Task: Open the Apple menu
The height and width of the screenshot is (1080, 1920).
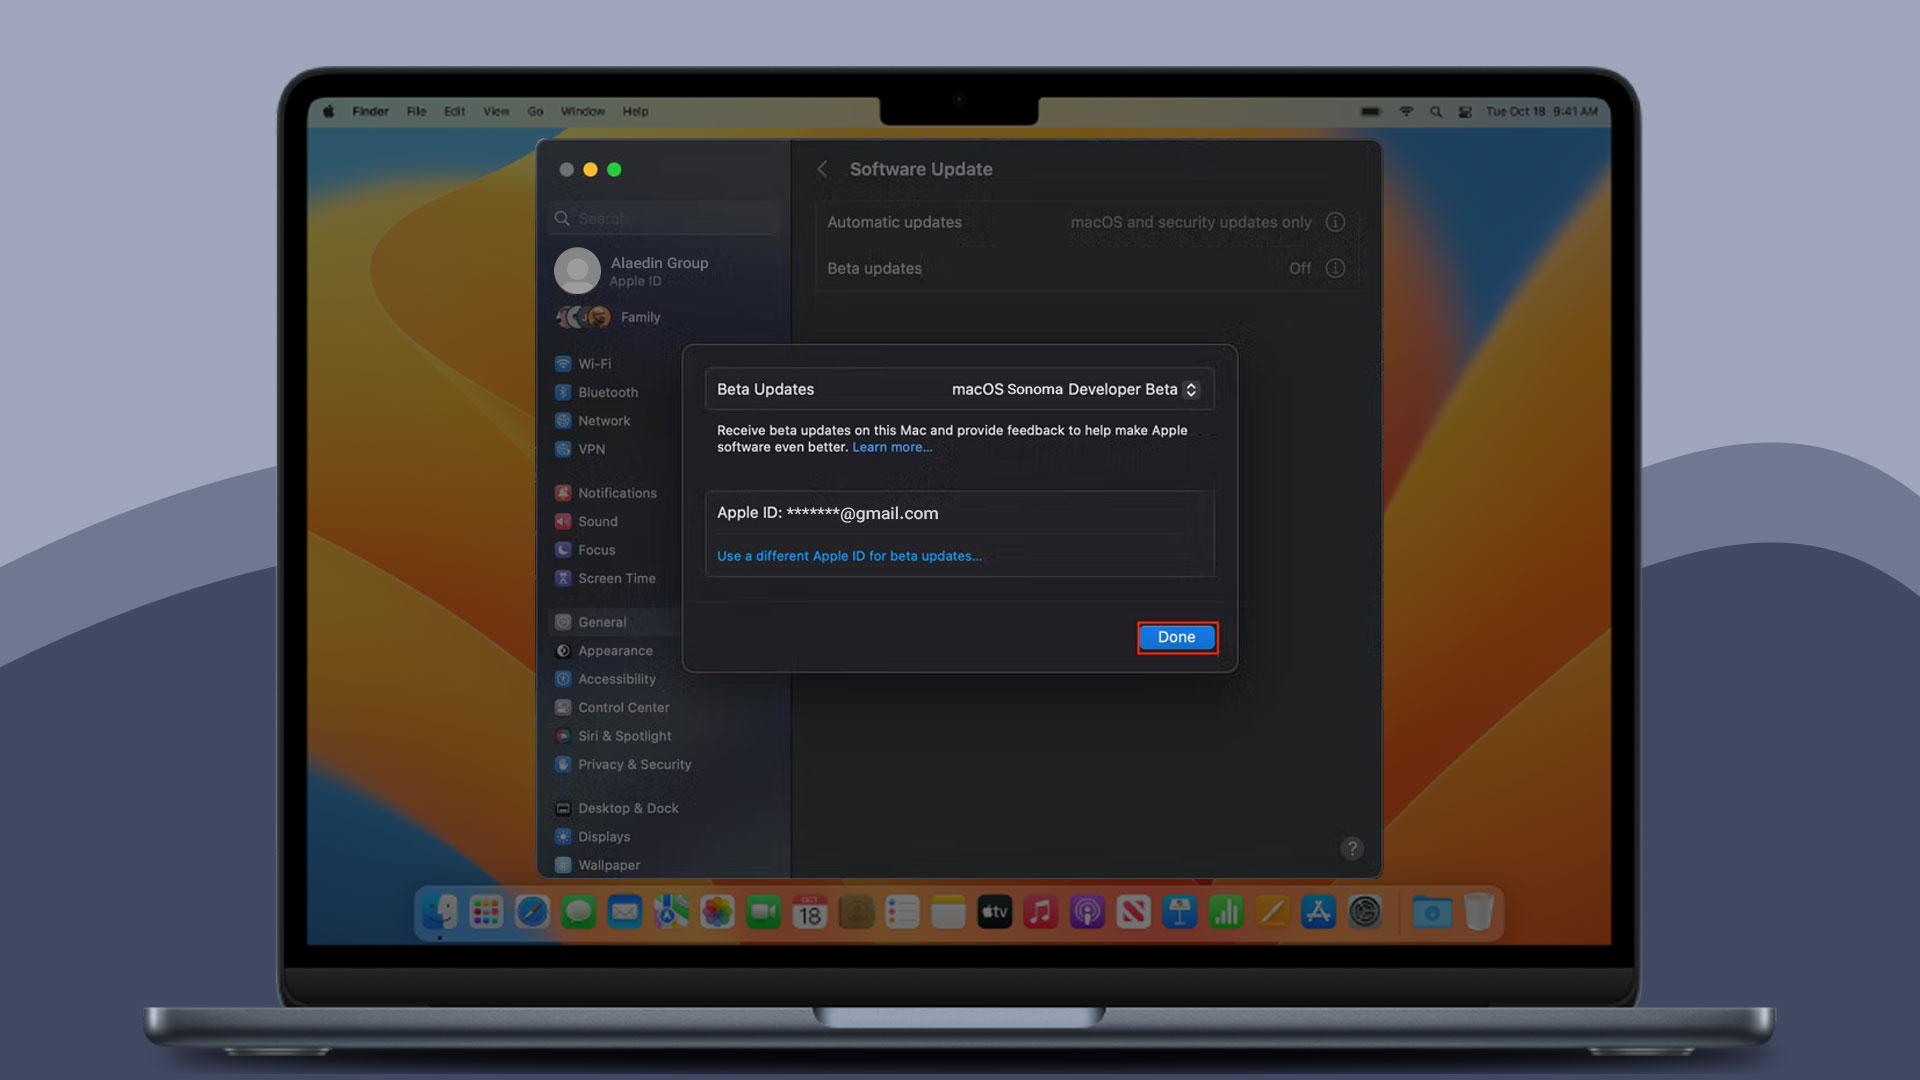Action: pyautogui.click(x=328, y=111)
